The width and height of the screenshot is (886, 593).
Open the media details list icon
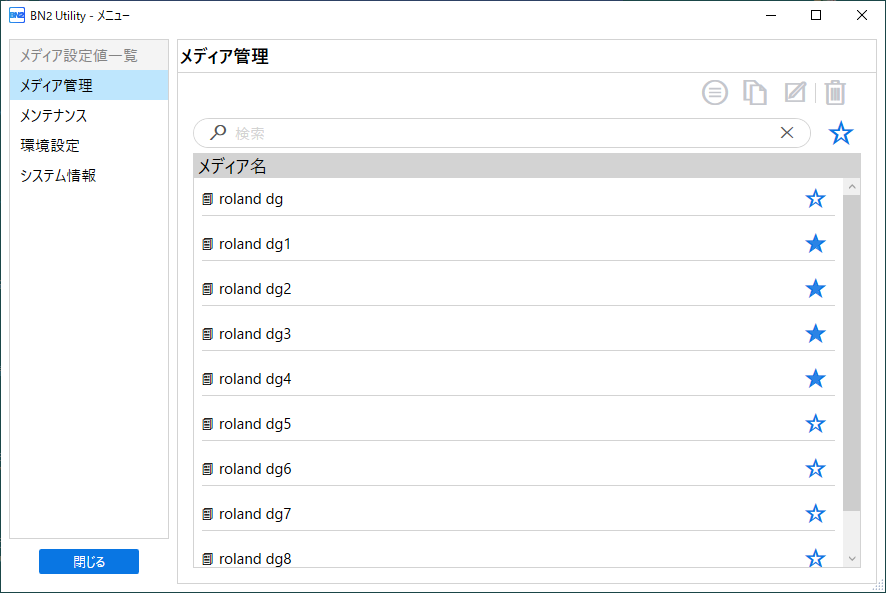tap(715, 93)
